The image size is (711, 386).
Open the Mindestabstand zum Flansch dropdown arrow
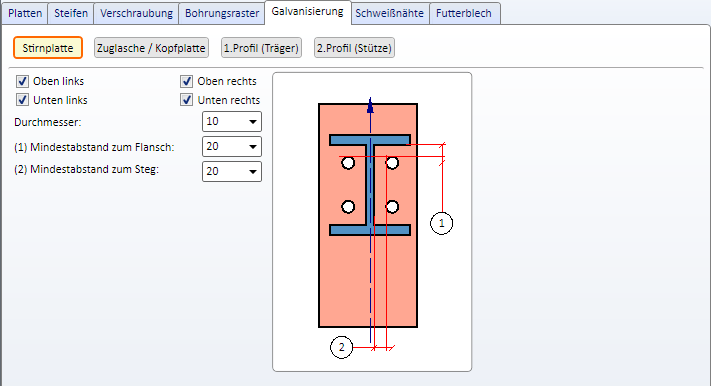coord(253,147)
